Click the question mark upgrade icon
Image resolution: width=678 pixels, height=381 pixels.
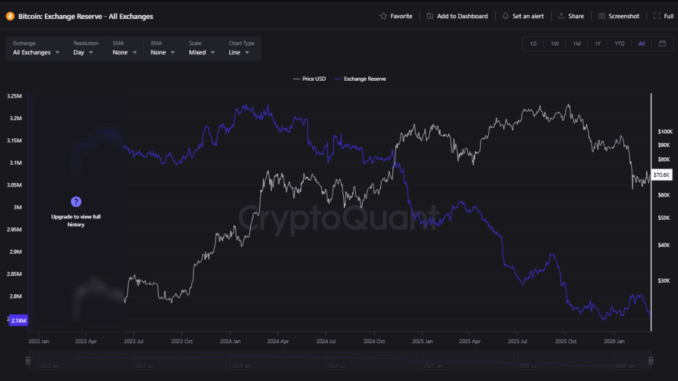tap(76, 202)
